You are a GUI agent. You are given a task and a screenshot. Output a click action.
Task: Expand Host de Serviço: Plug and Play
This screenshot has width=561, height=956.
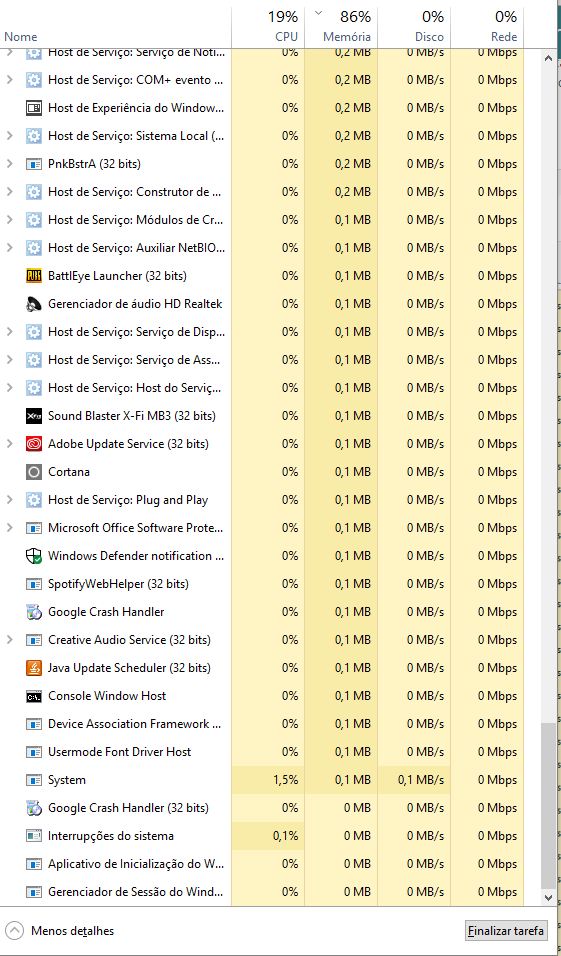[x=9, y=500]
